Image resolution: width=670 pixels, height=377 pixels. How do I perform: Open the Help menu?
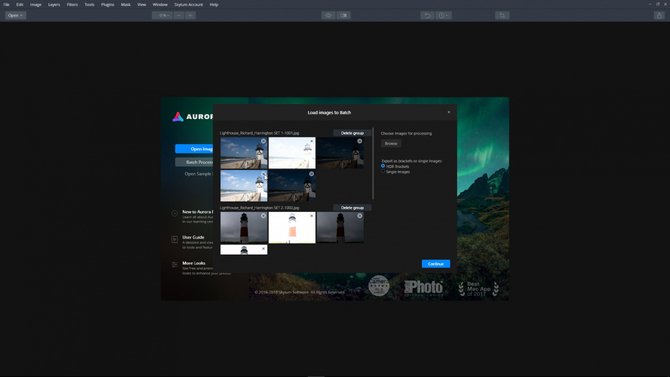(214, 5)
